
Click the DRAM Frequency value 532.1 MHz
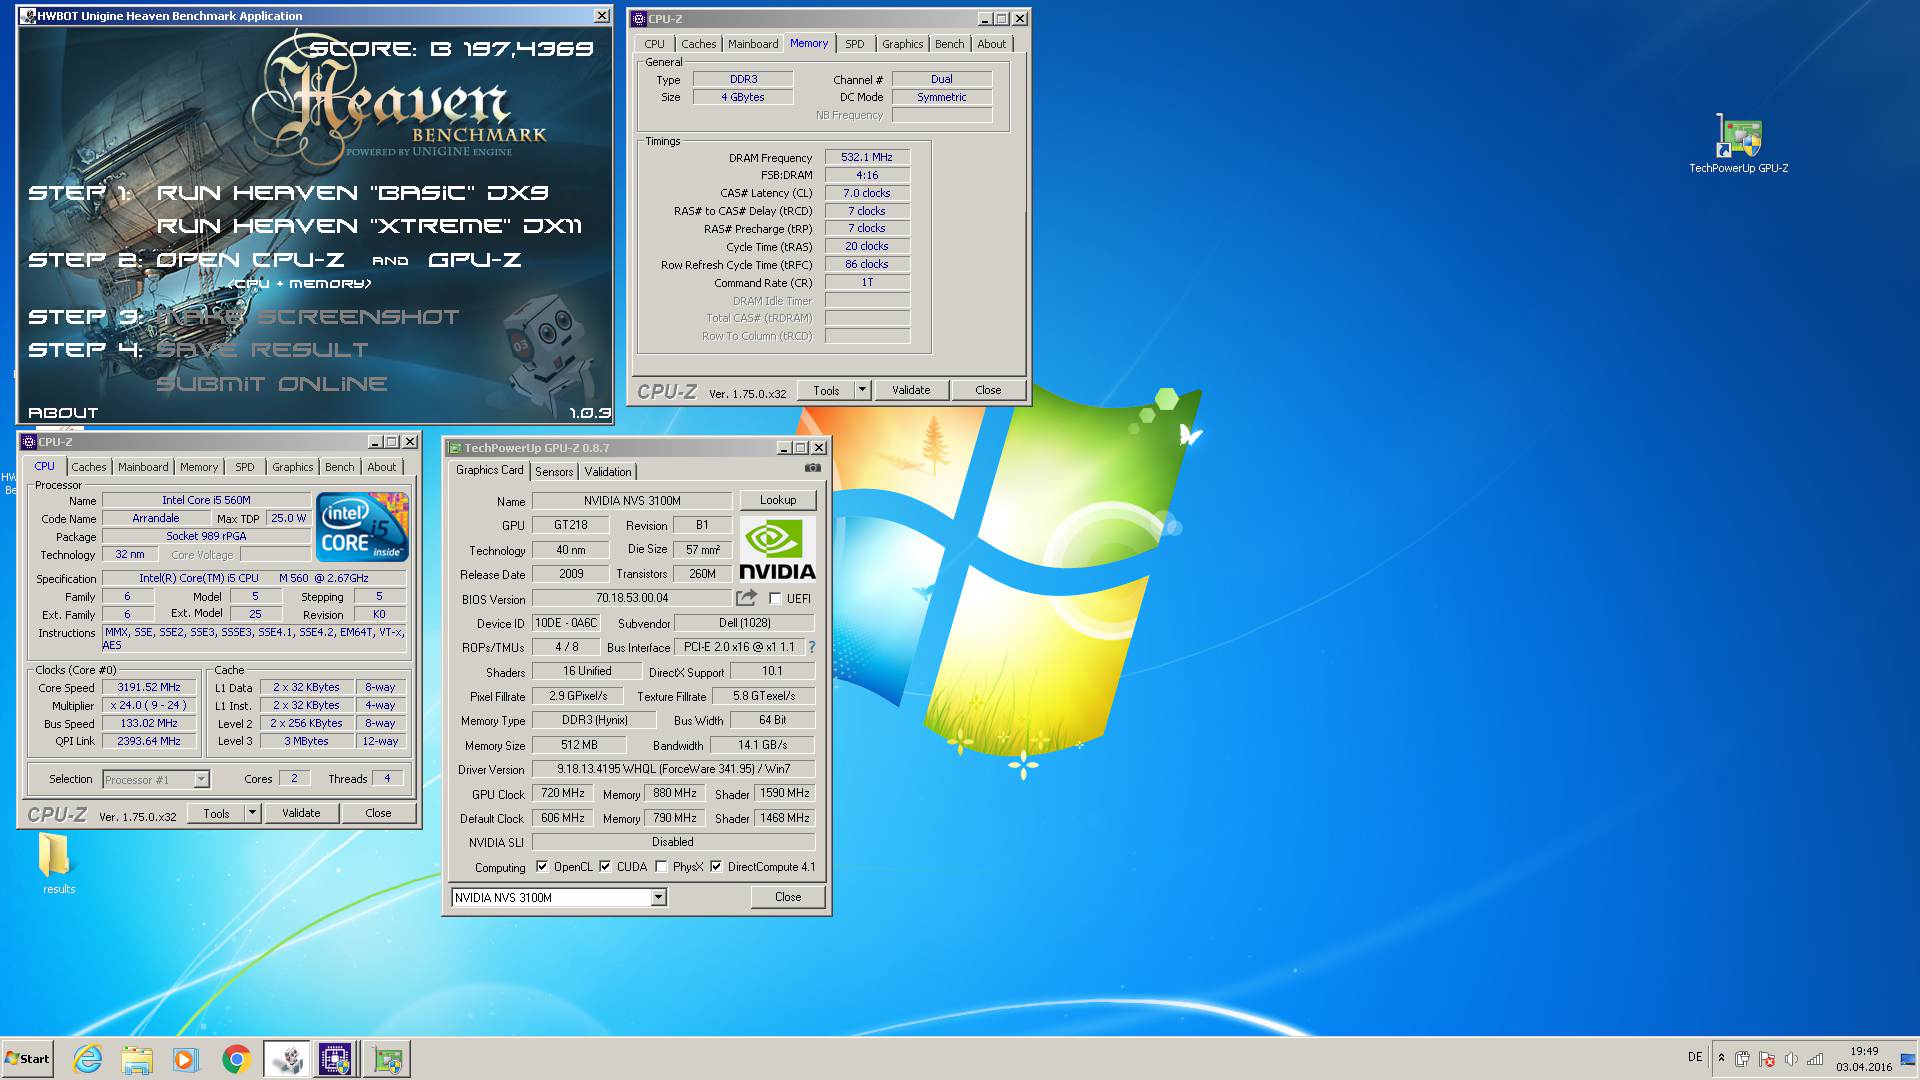click(867, 157)
